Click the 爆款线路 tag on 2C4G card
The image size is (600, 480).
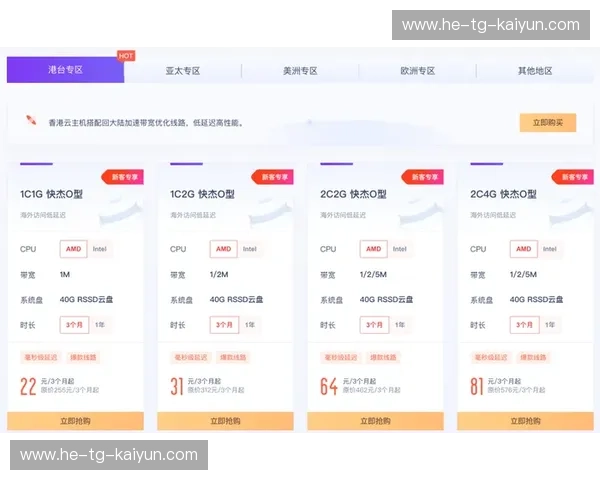coord(533,358)
